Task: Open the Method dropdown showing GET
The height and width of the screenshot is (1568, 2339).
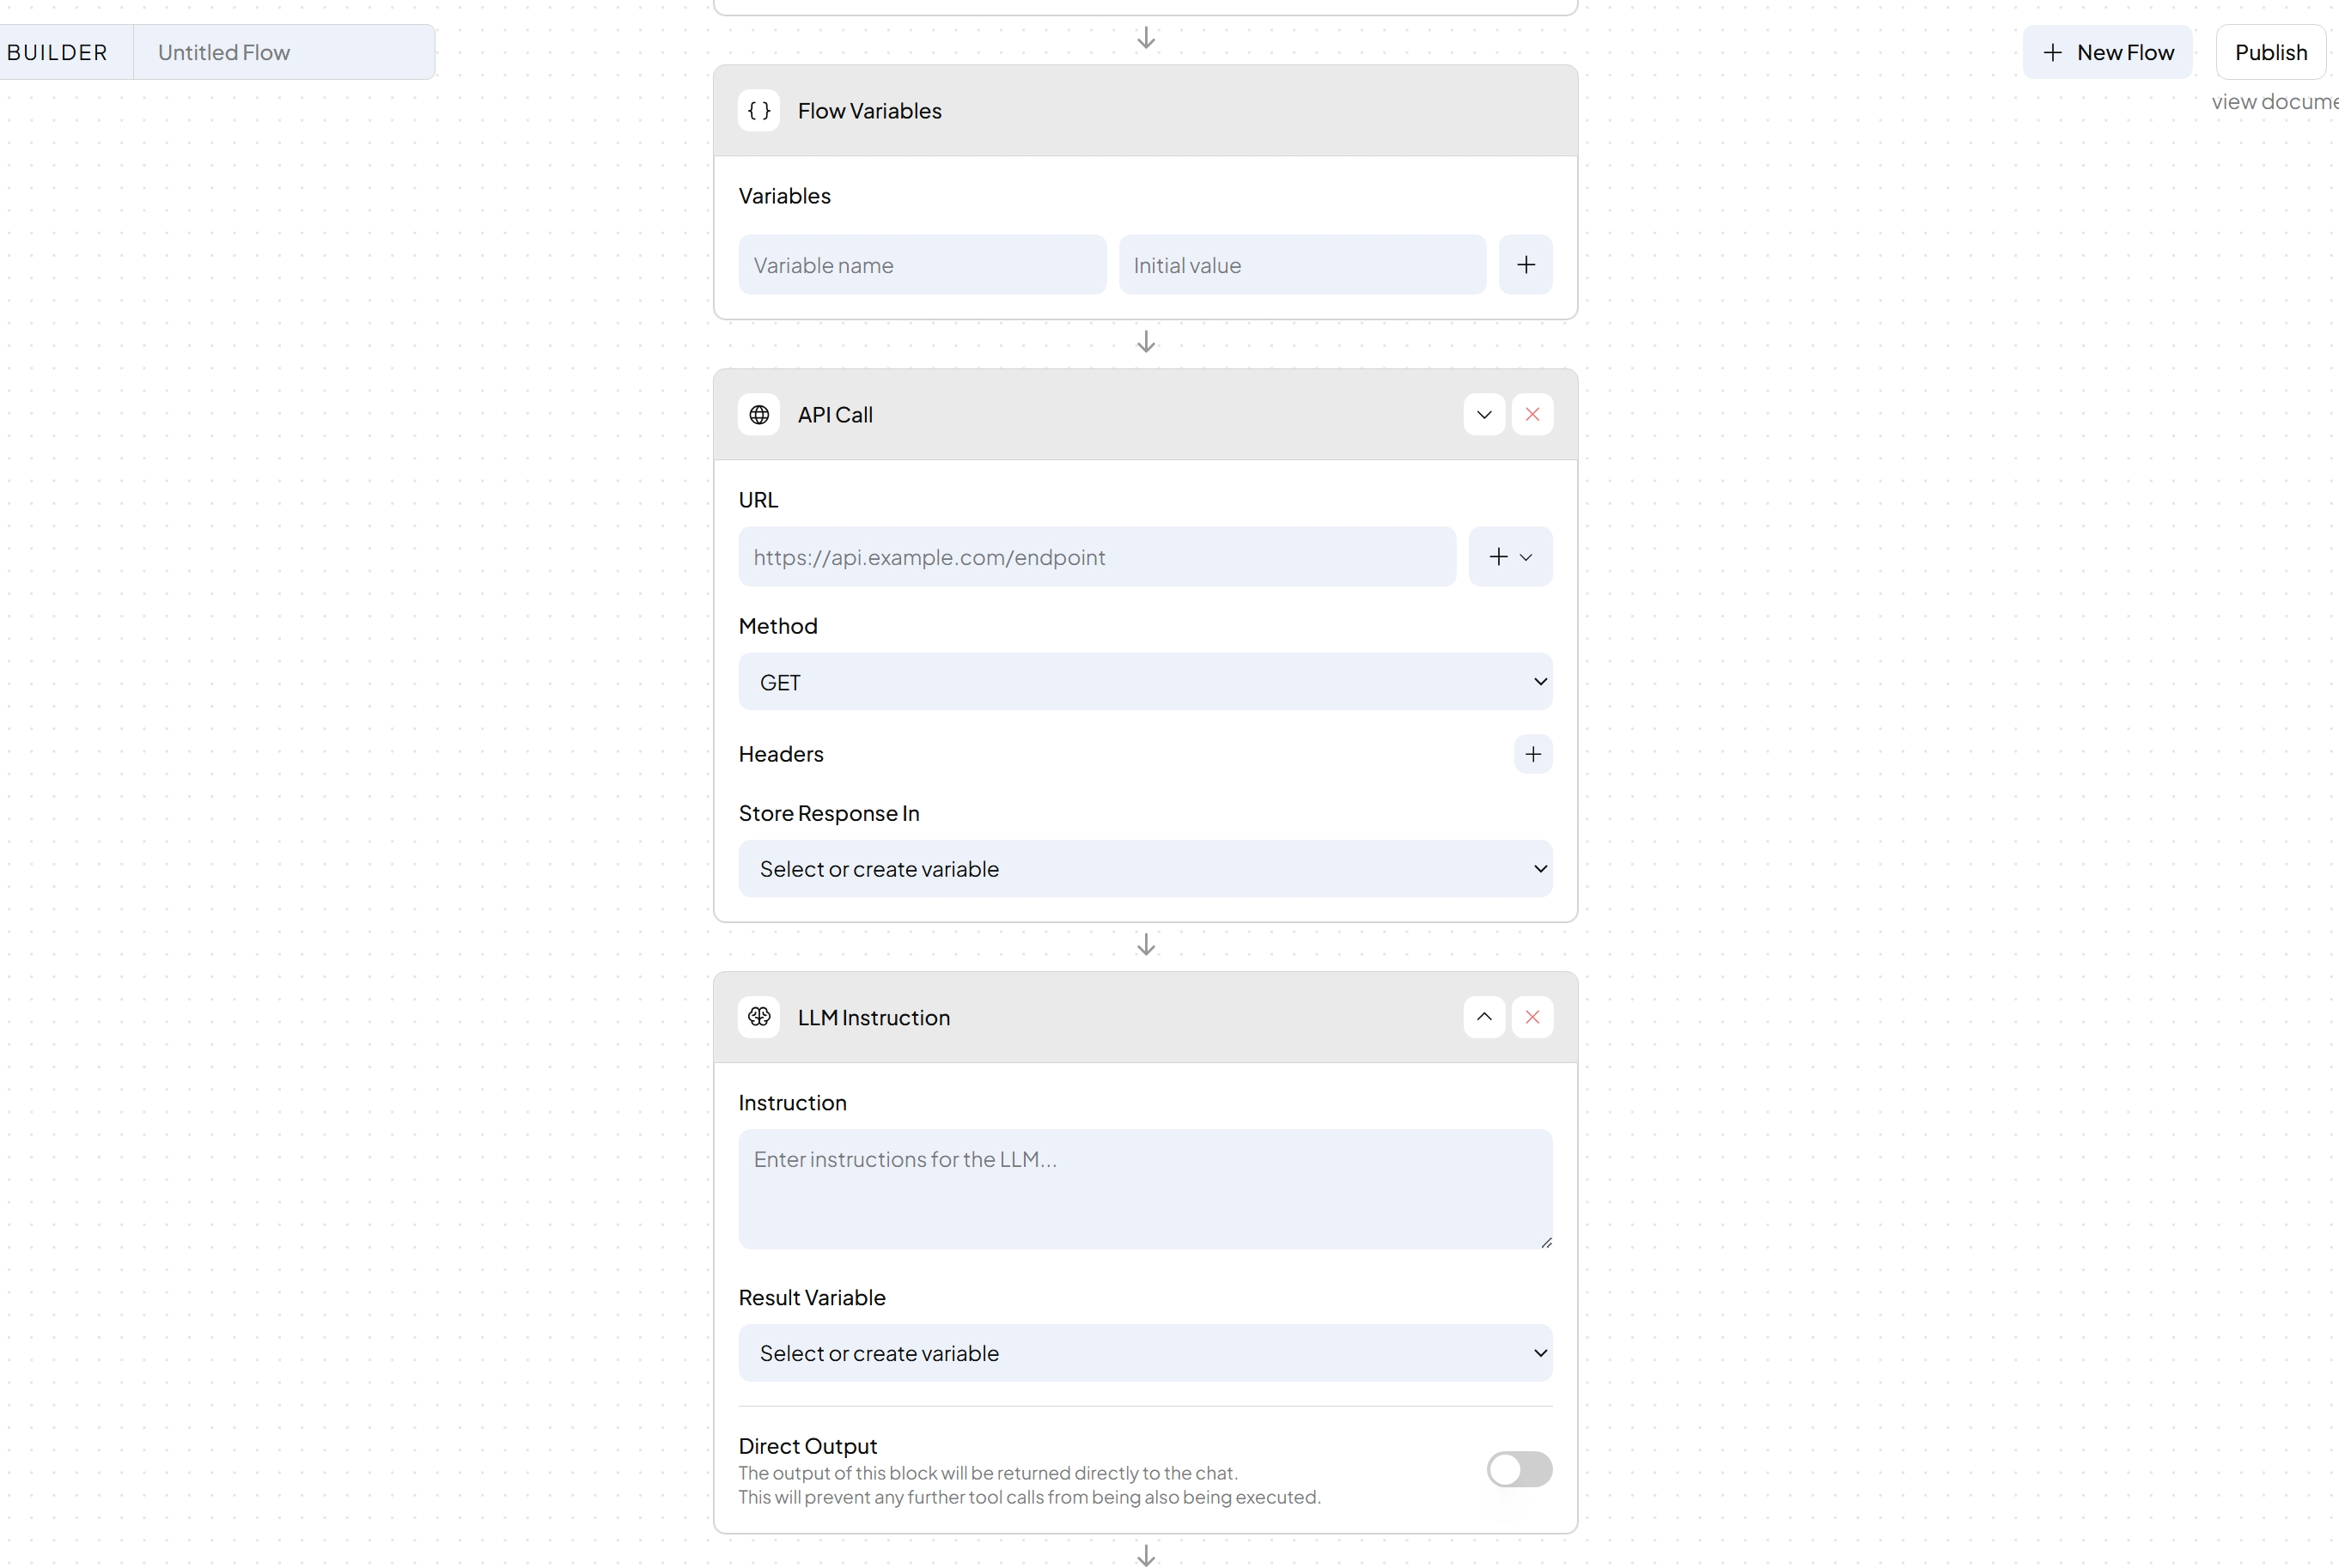Action: pyautogui.click(x=1144, y=681)
